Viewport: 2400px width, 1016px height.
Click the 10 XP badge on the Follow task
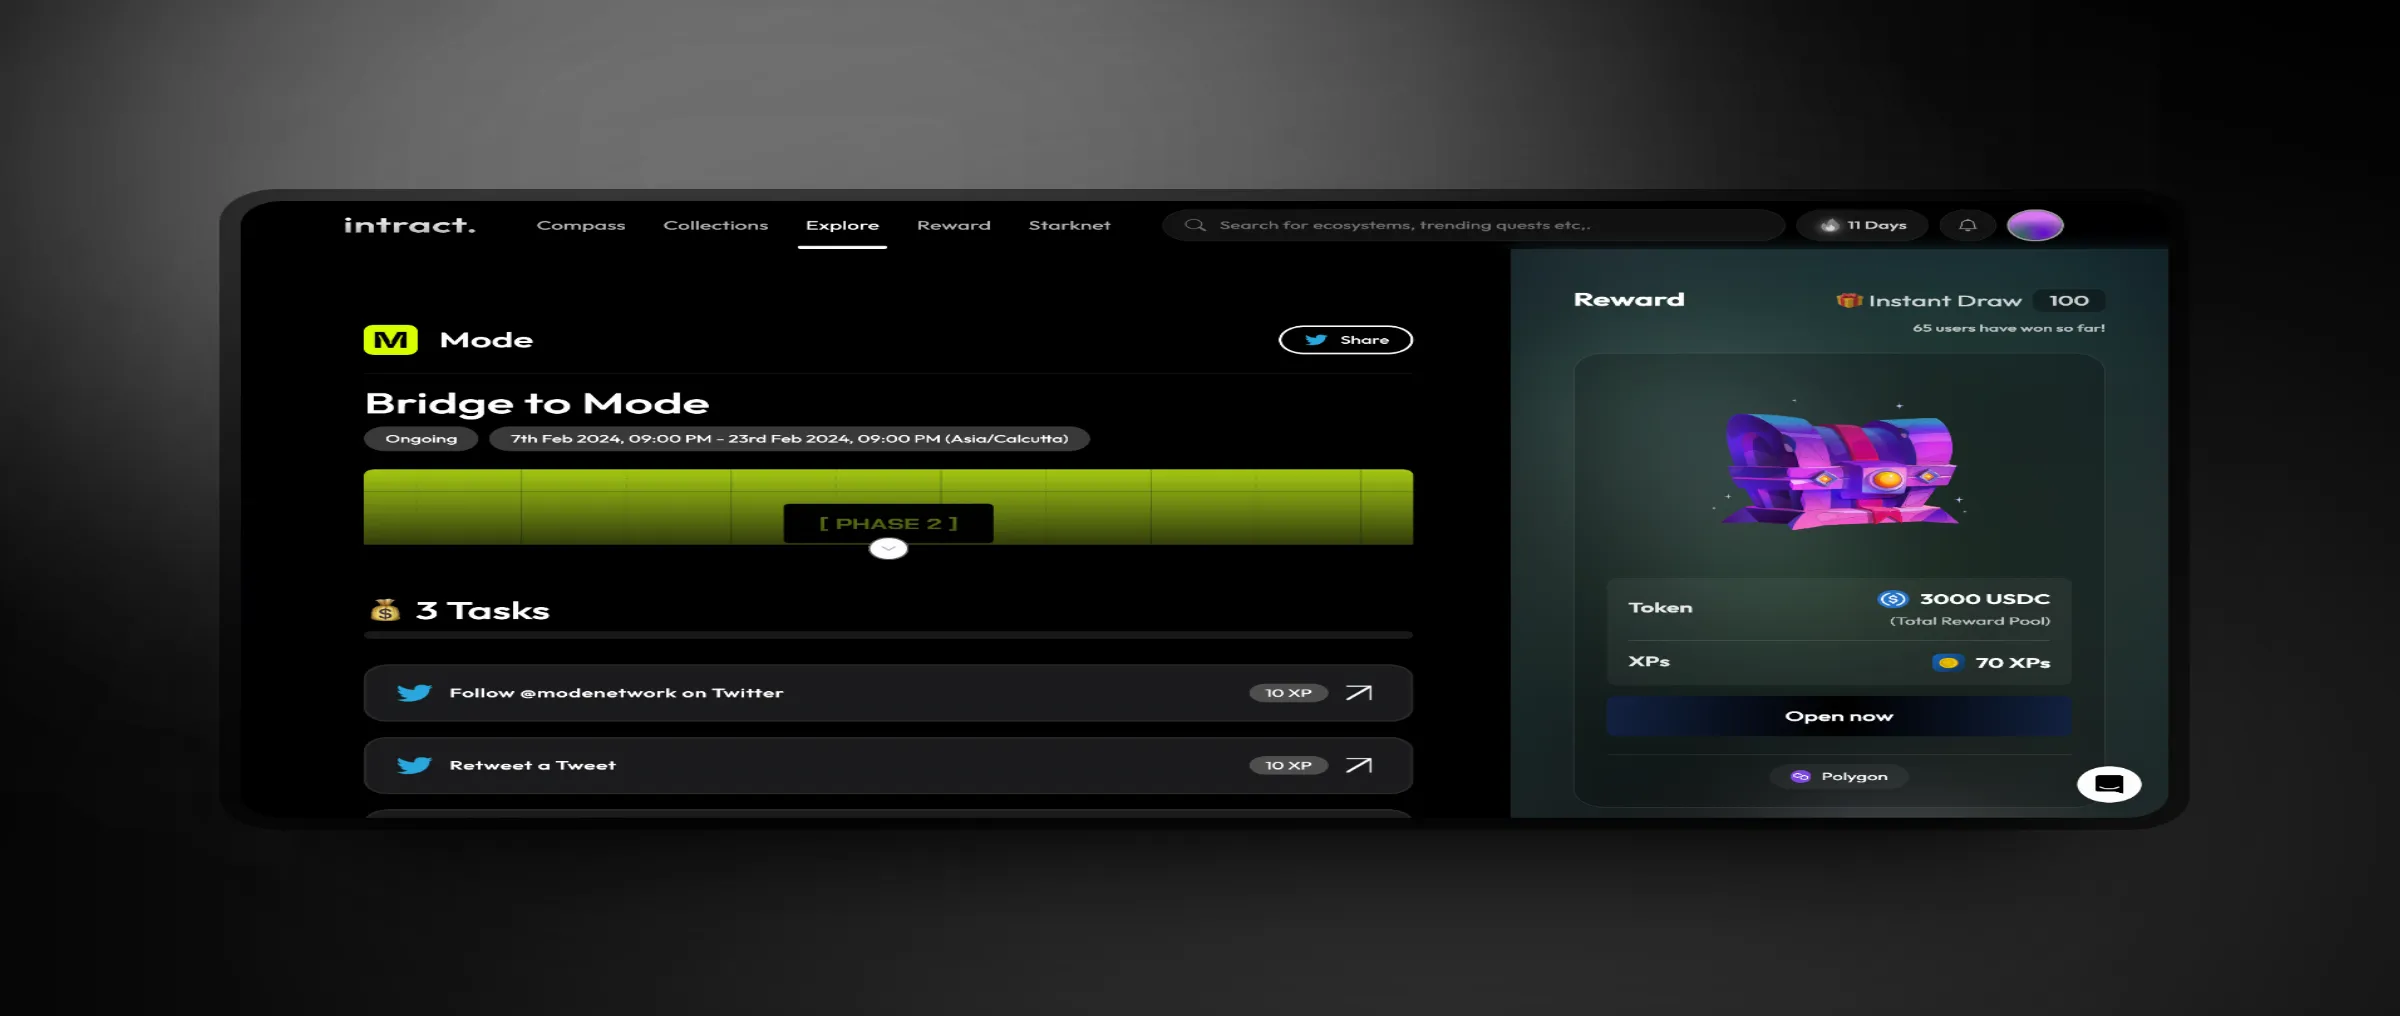point(1288,693)
